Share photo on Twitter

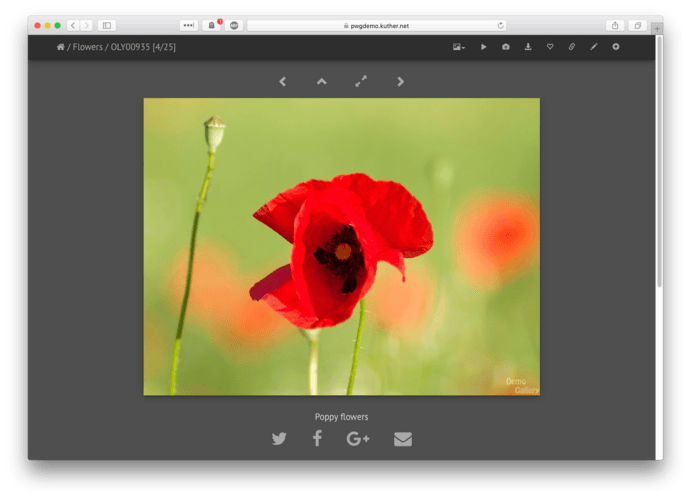pos(279,438)
